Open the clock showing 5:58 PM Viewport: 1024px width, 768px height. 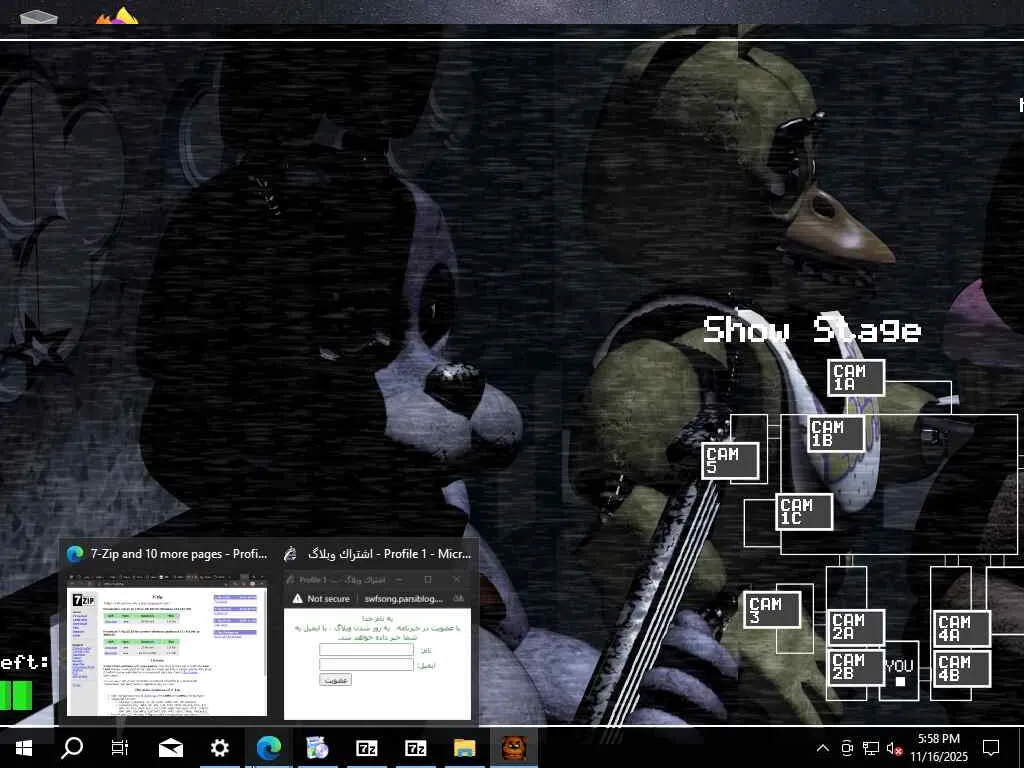939,748
